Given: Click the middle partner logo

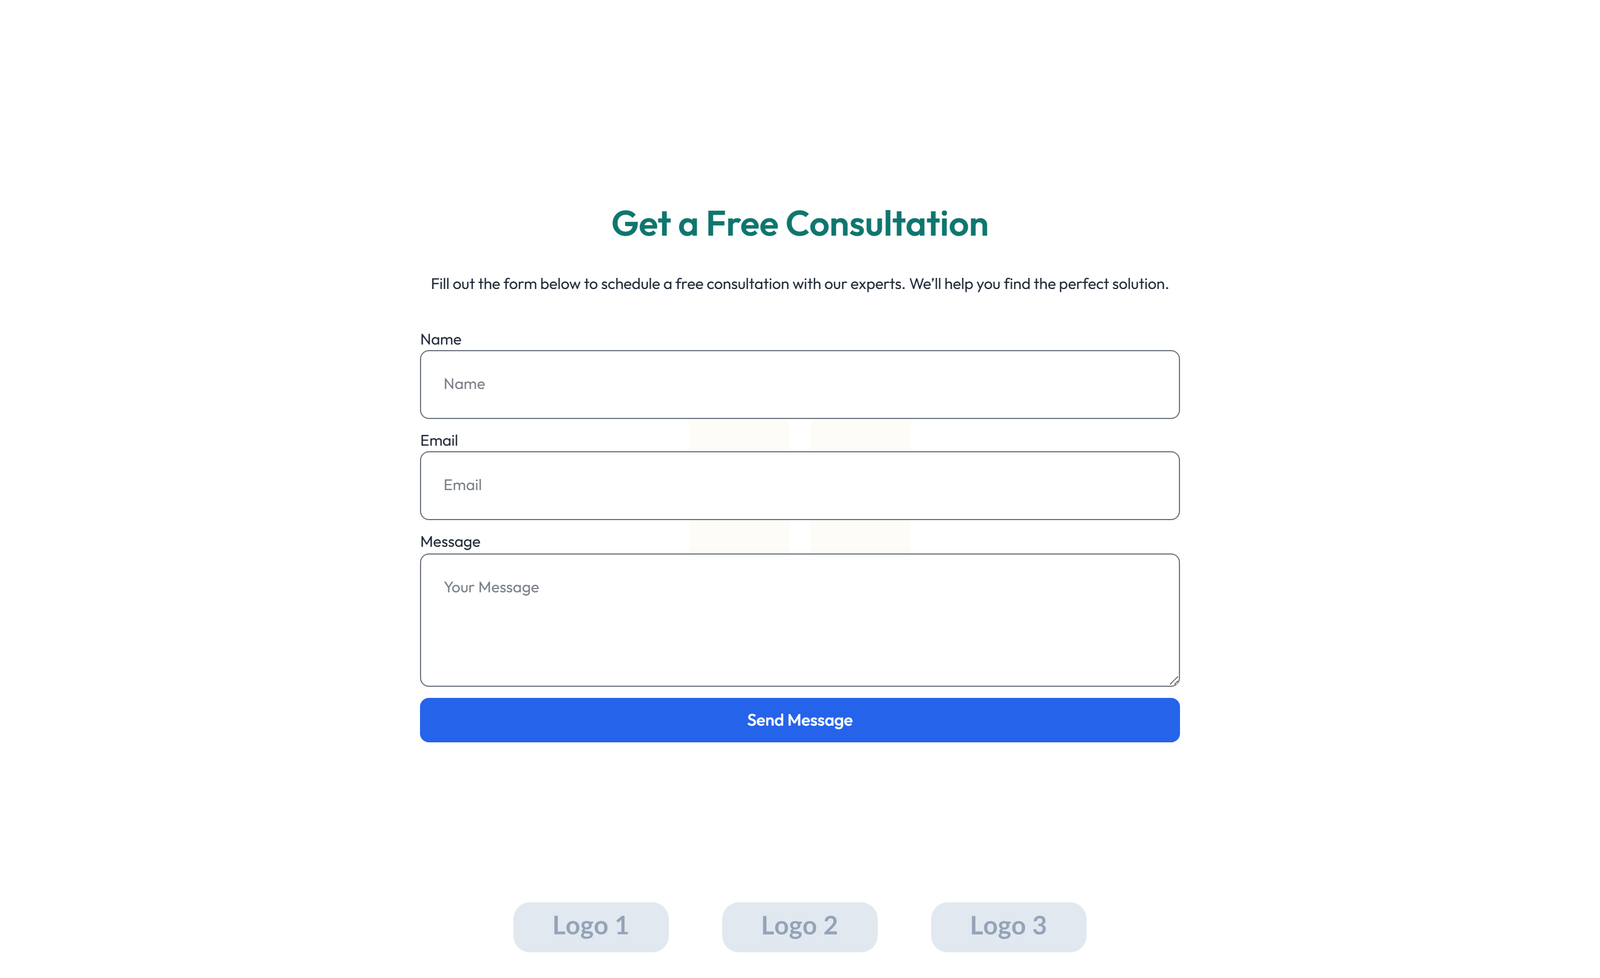Looking at the screenshot, I should pos(799,926).
